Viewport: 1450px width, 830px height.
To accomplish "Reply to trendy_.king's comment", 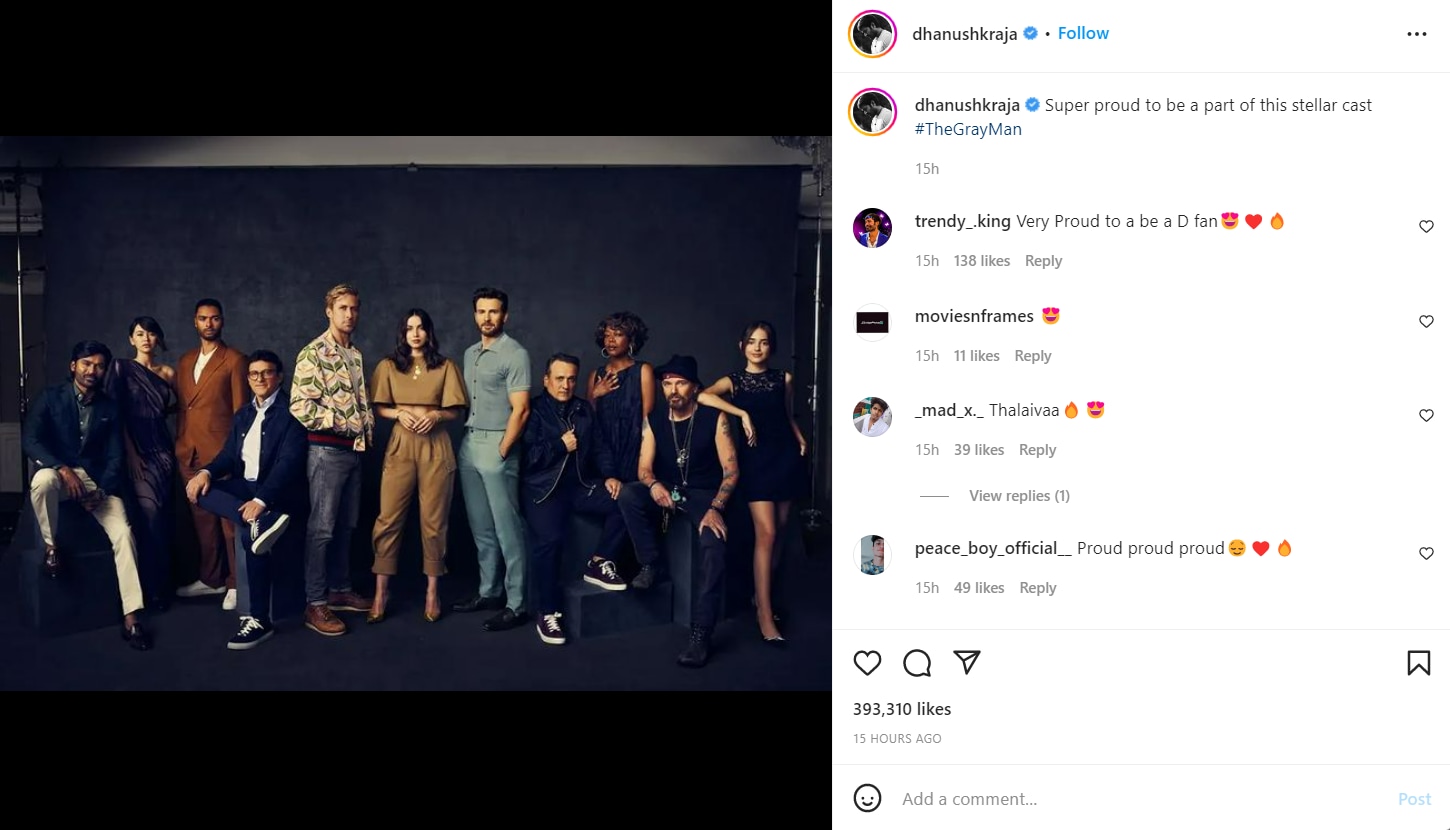I will (x=1043, y=261).
